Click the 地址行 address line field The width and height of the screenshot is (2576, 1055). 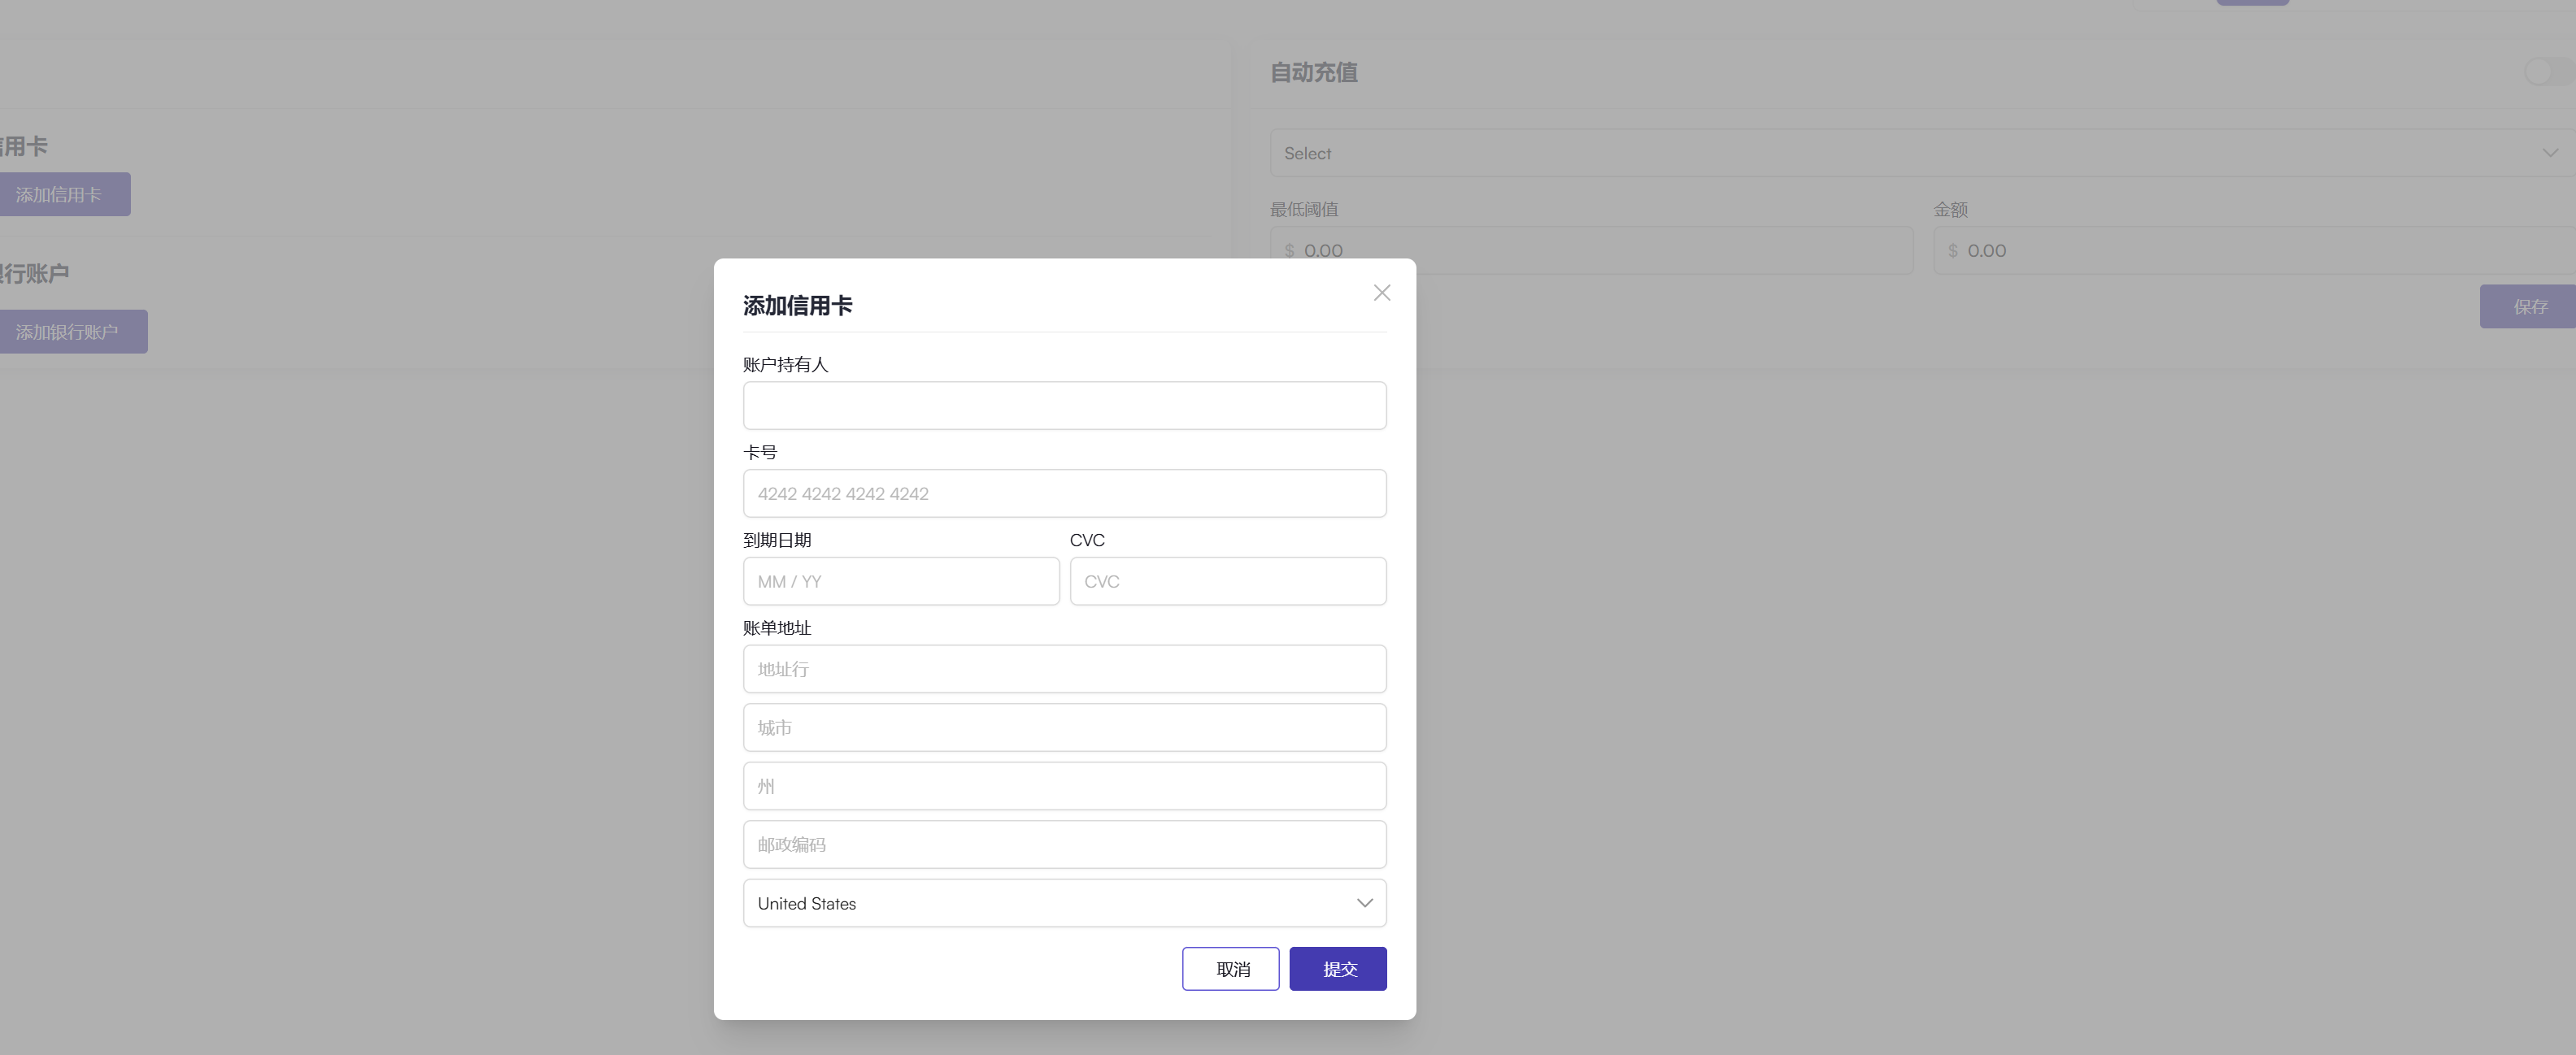click(1064, 669)
